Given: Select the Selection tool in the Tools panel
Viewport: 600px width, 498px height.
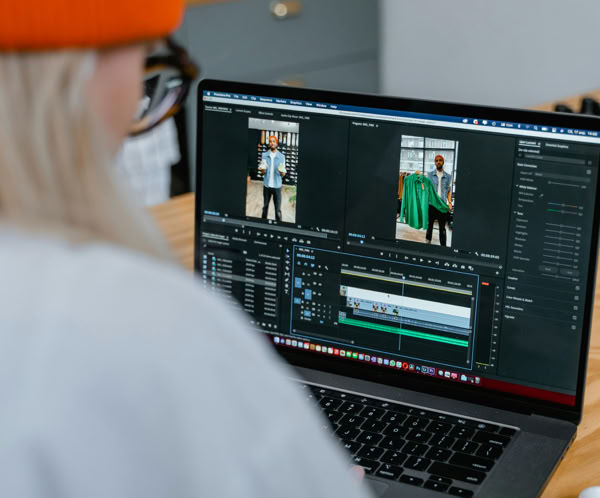Looking at the screenshot, I should pyautogui.click(x=287, y=251).
